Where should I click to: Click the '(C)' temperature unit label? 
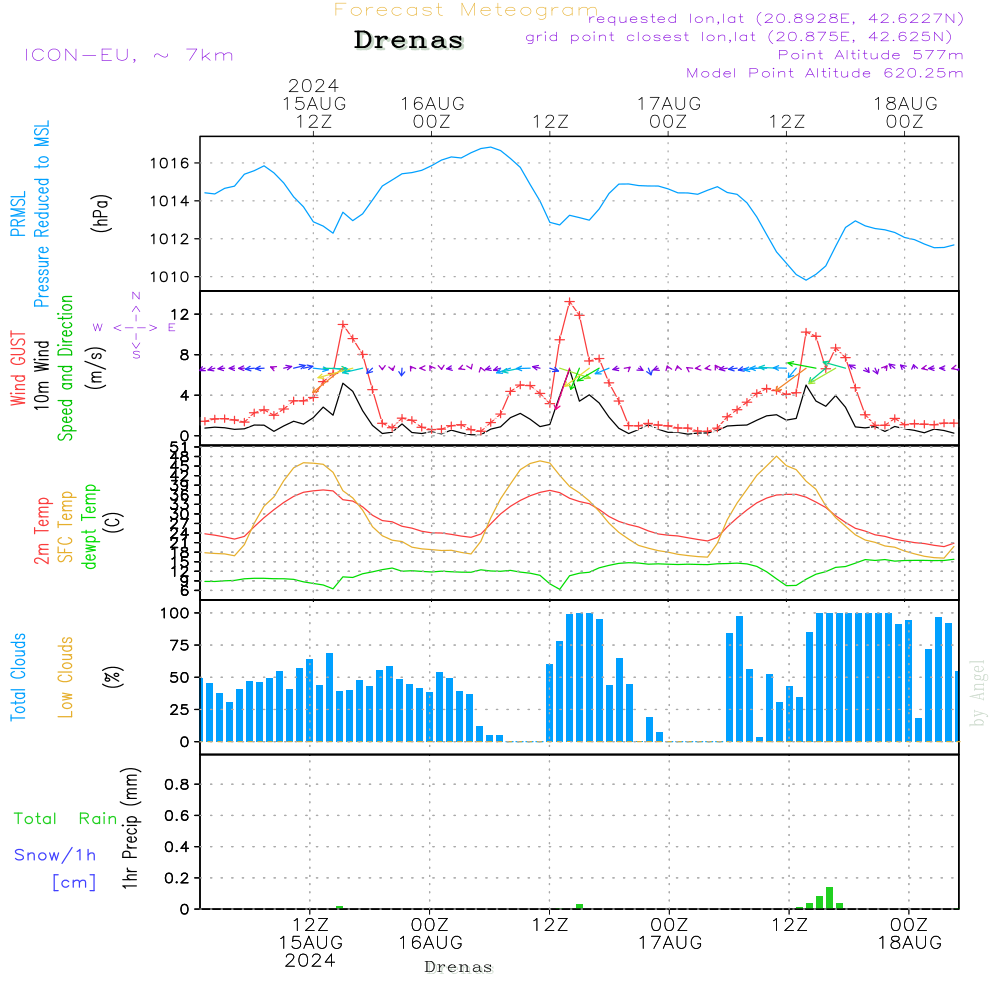(114, 523)
